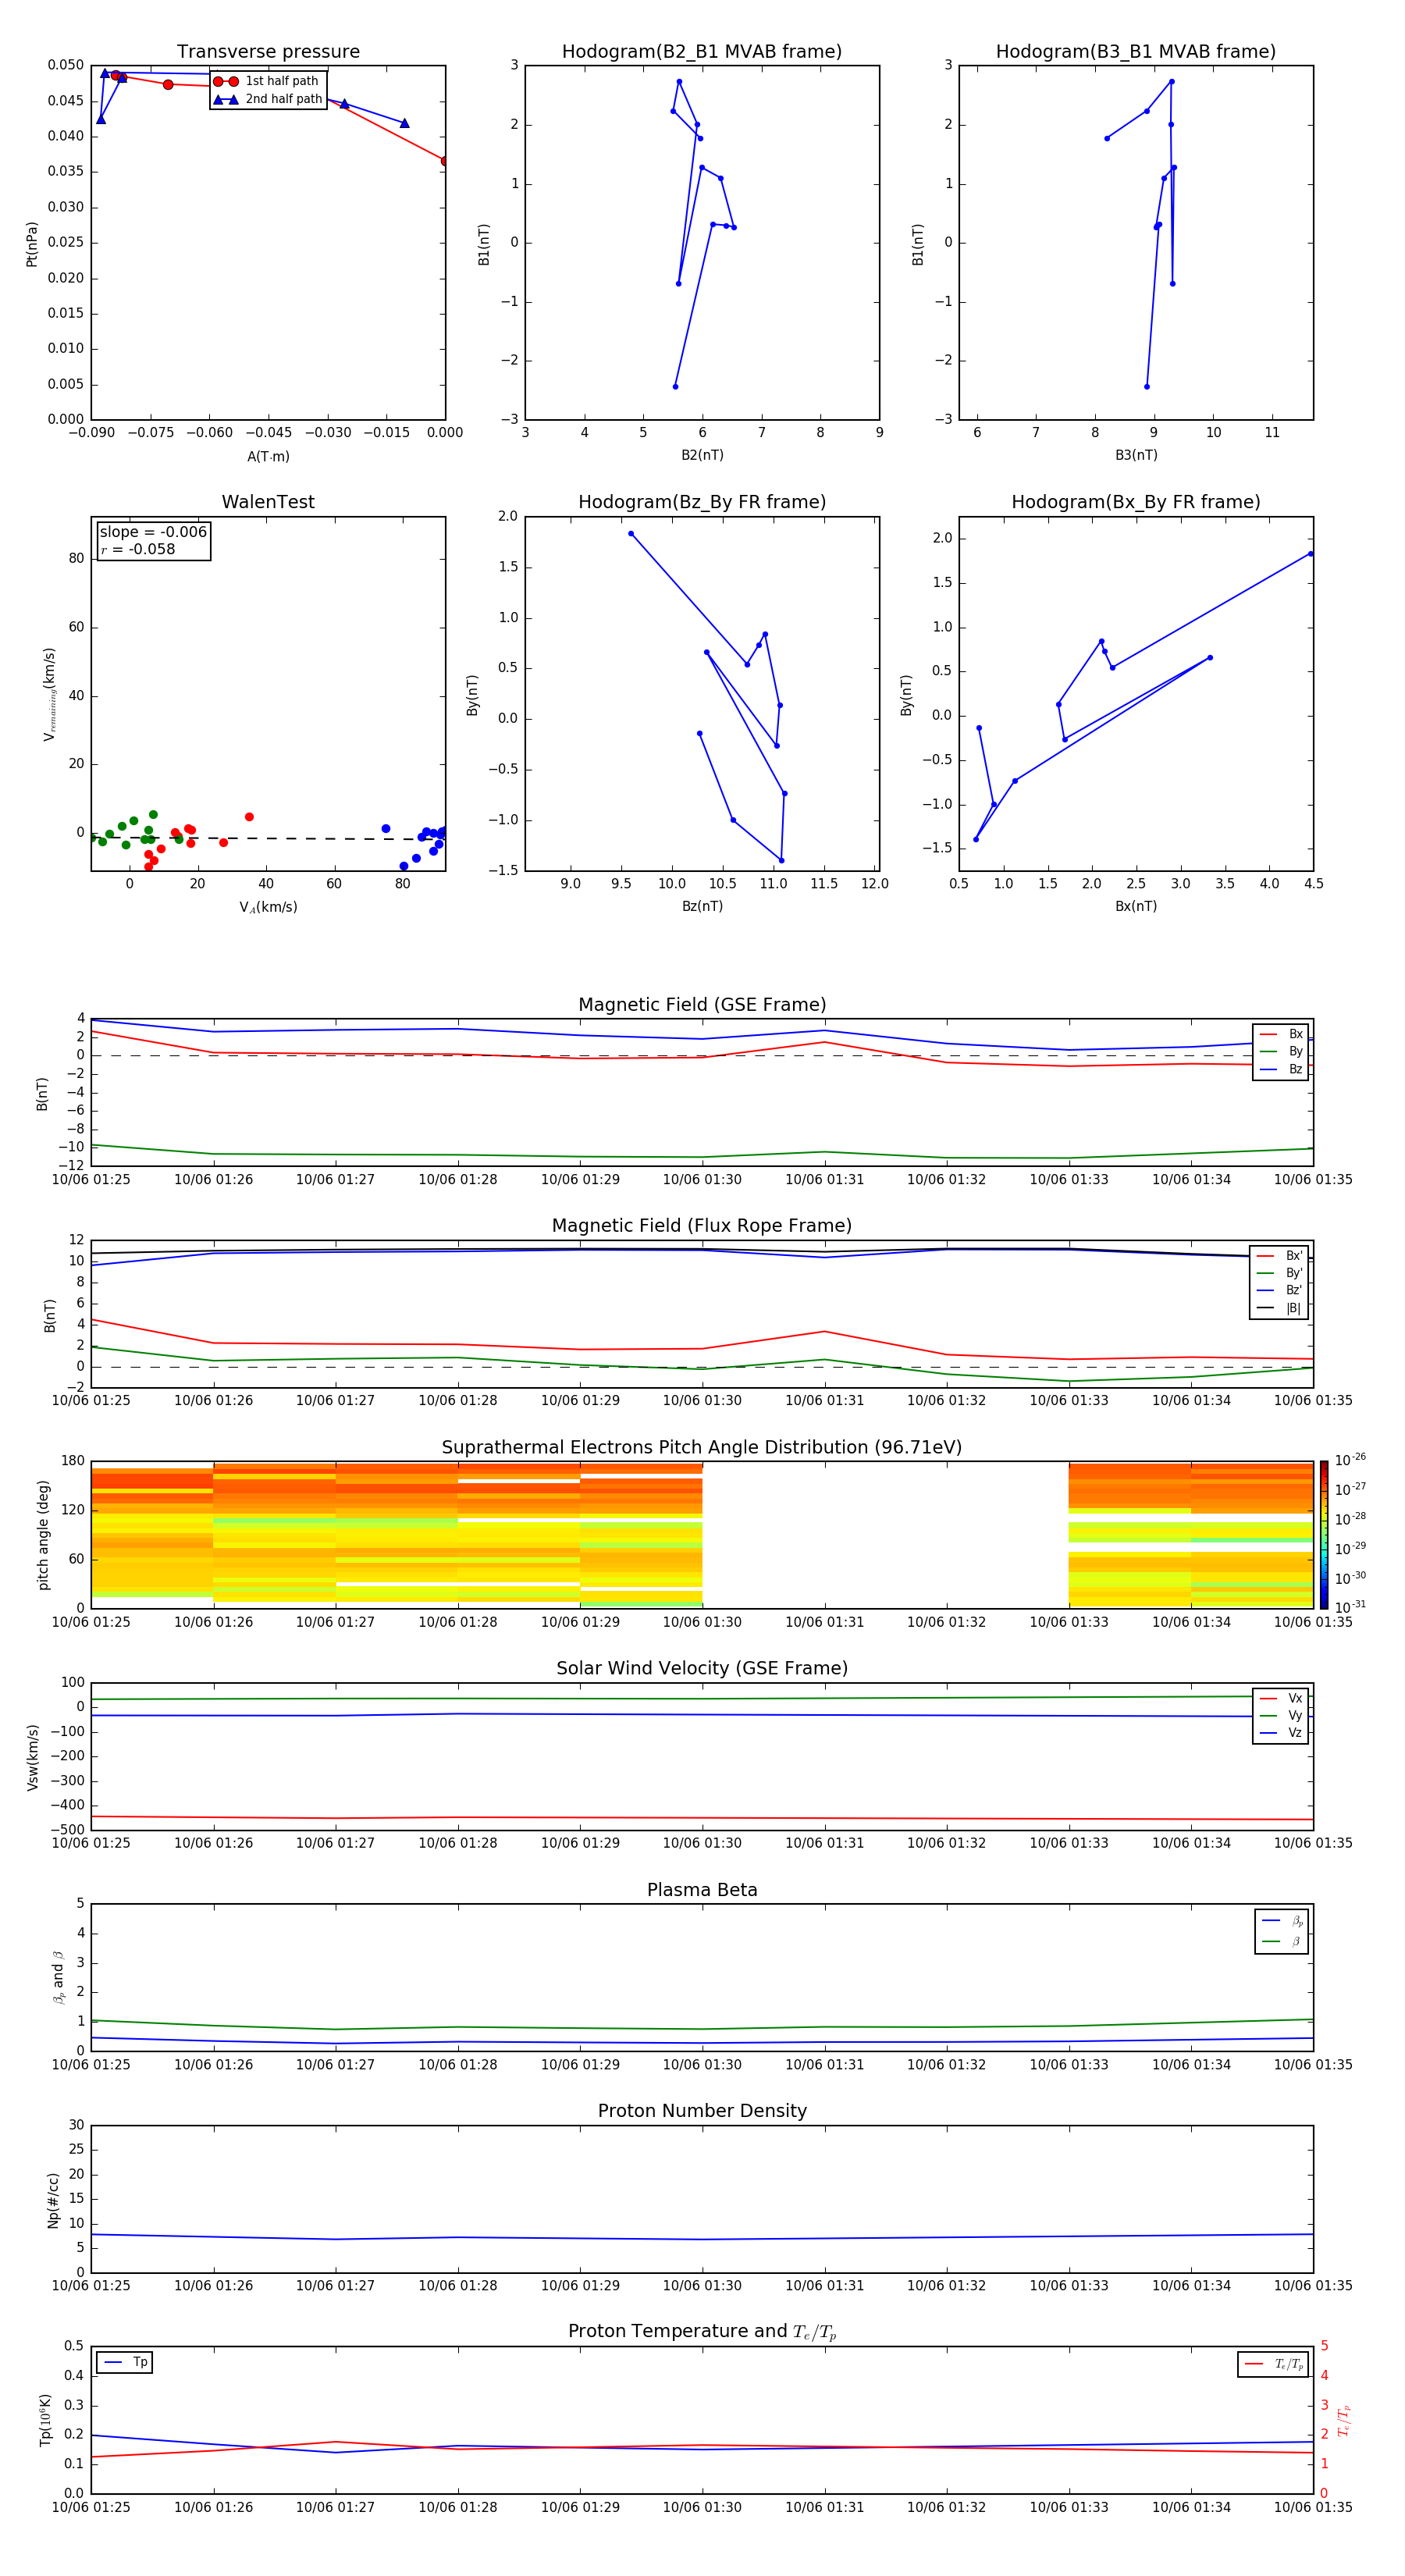Select the 'slope = -0.006' annotation
1405x2576 pixels.
[153, 532]
